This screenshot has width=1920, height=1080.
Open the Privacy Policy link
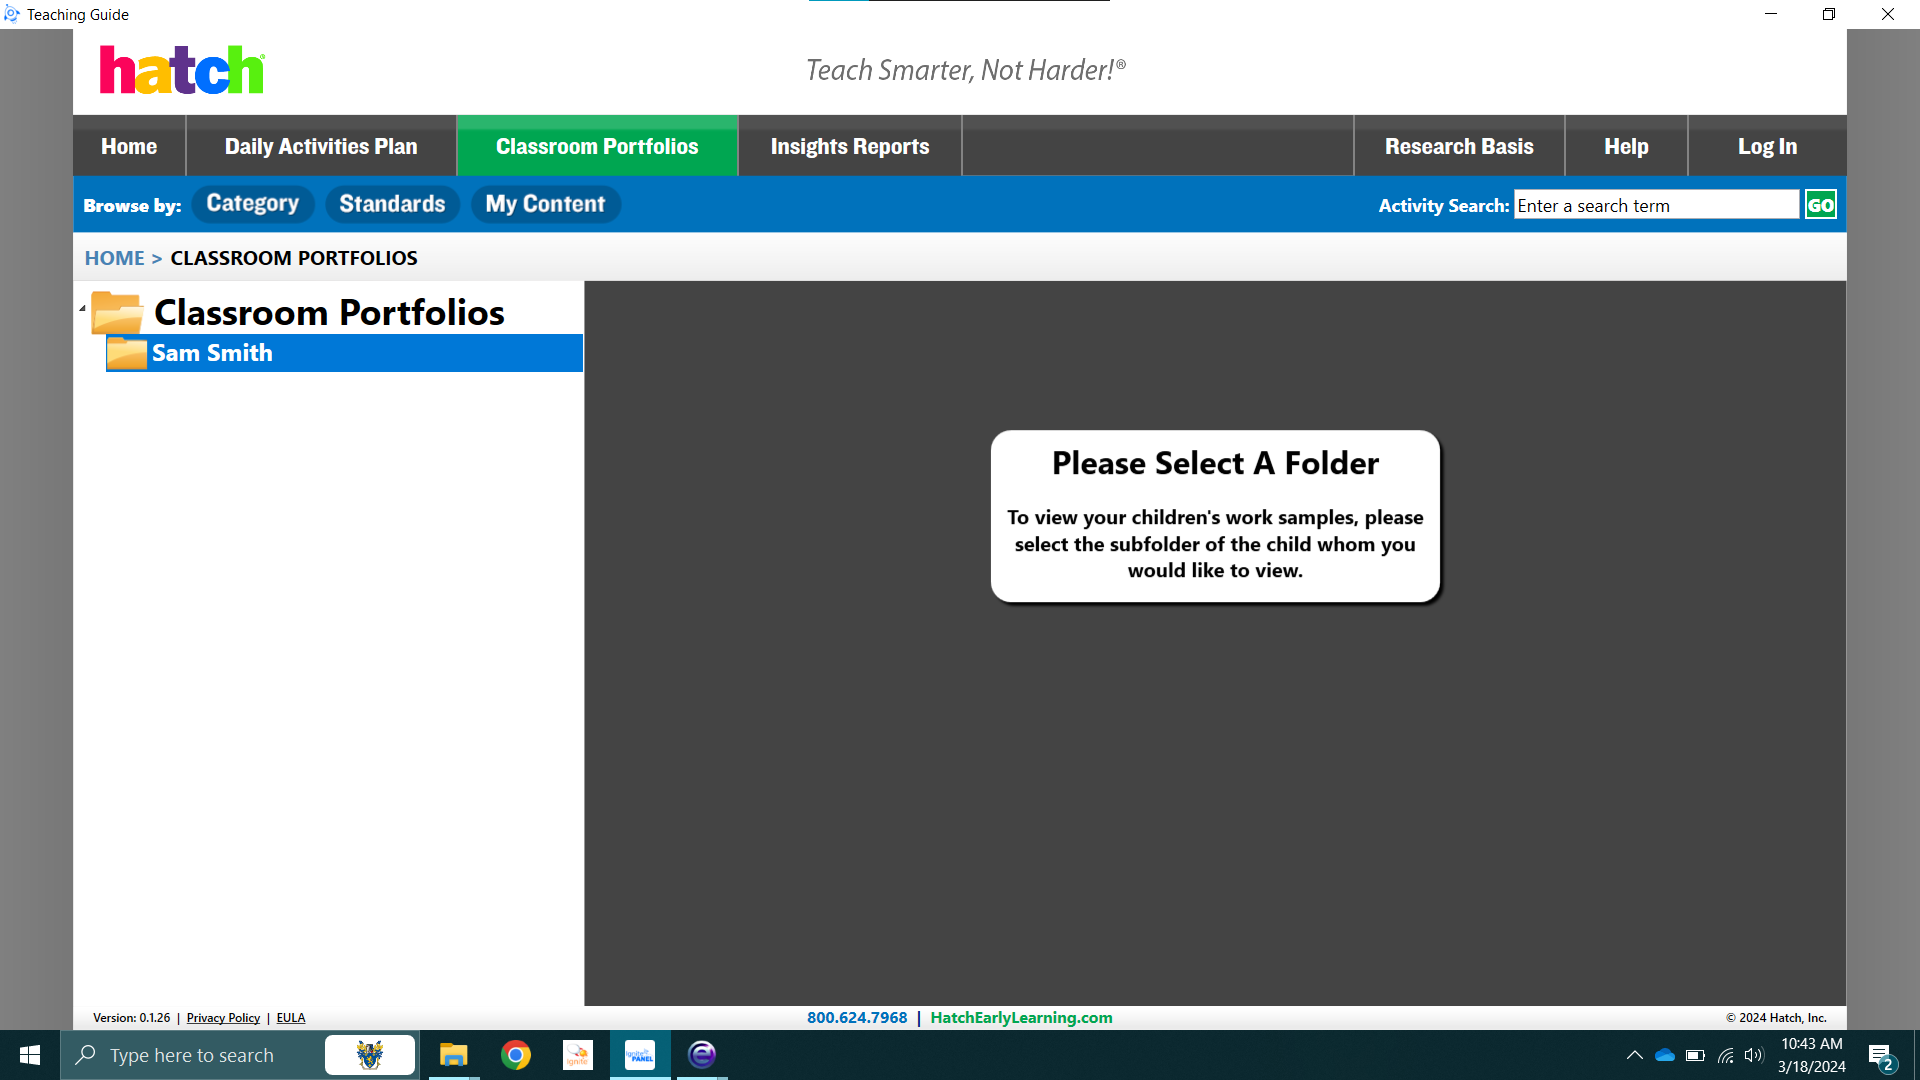tap(223, 1018)
